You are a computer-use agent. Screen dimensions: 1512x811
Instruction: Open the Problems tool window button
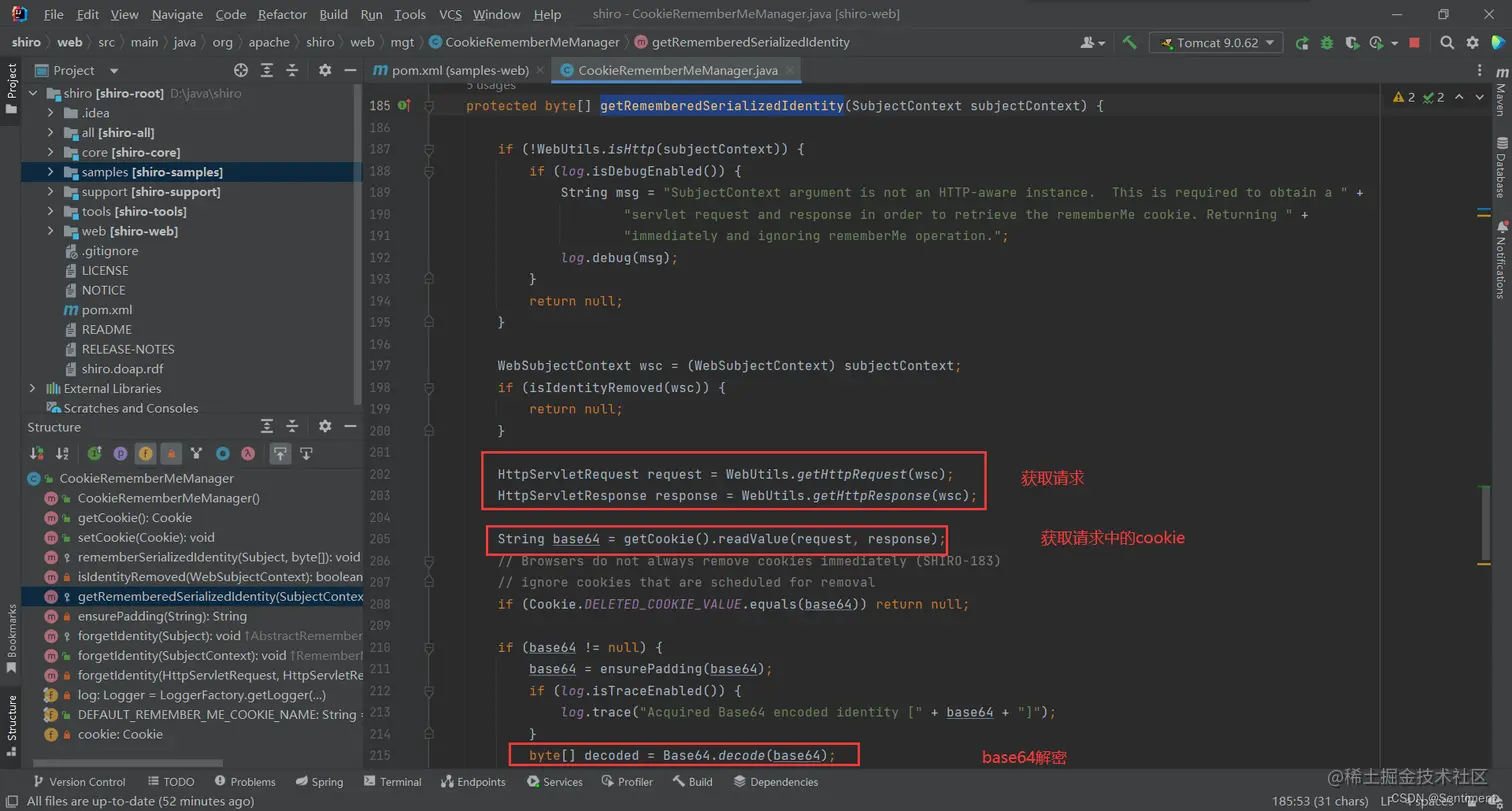(243, 782)
